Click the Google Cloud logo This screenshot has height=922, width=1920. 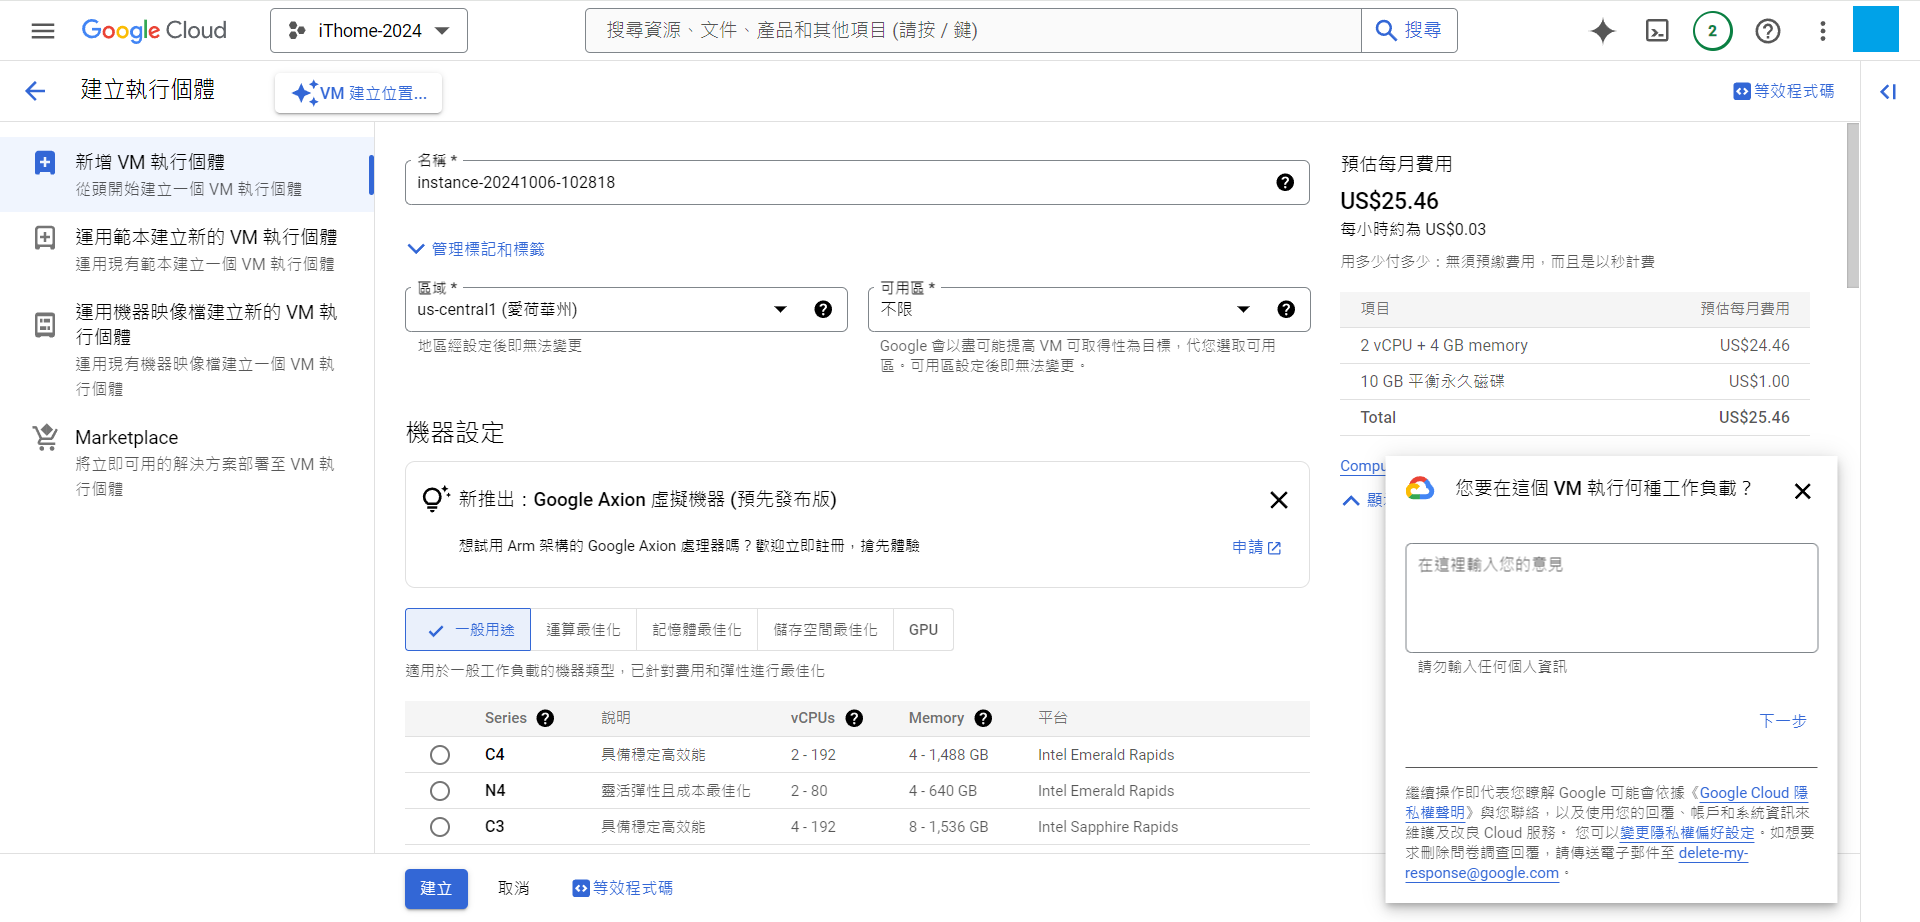coord(154,31)
